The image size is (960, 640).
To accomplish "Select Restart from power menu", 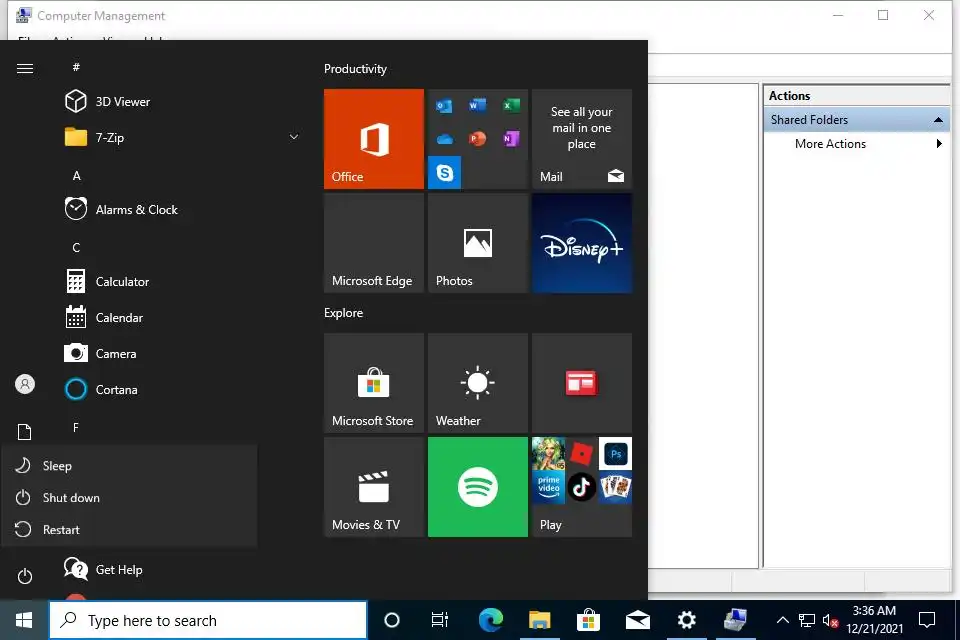I will tap(130, 530).
